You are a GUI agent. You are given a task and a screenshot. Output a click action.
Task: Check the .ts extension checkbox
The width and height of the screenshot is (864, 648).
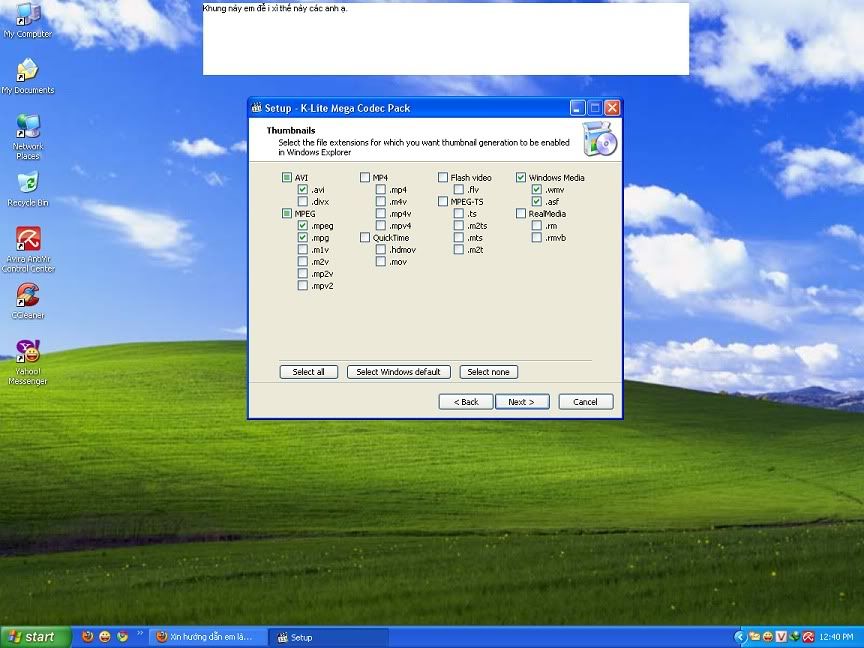point(459,213)
